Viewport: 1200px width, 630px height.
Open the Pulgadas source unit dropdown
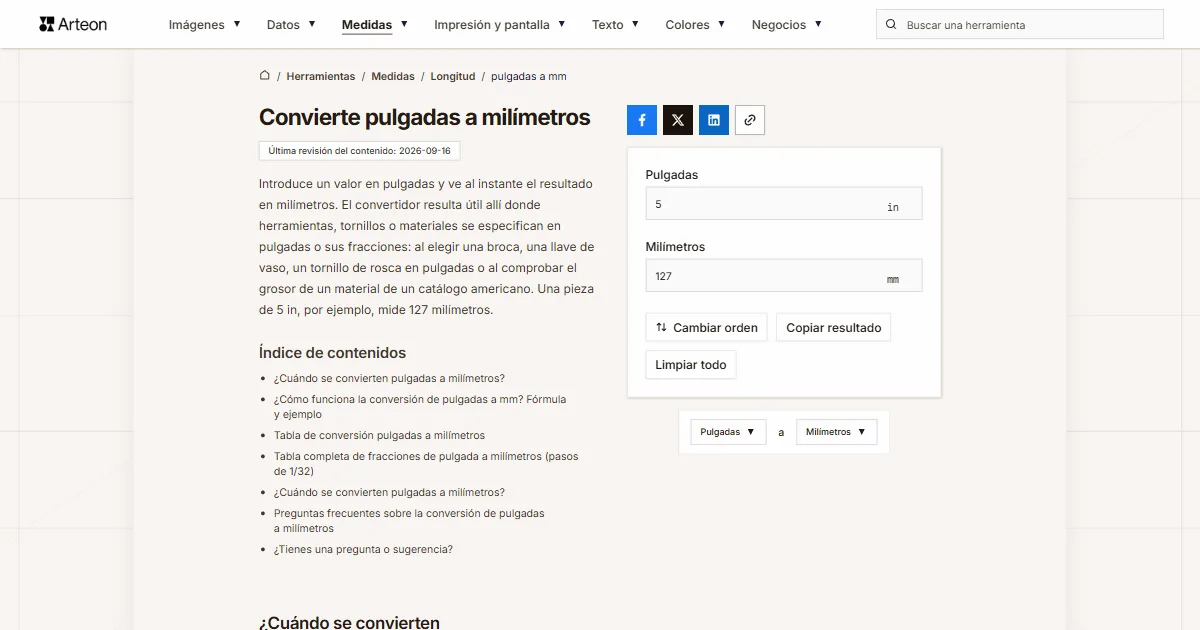(x=728, y=432)
